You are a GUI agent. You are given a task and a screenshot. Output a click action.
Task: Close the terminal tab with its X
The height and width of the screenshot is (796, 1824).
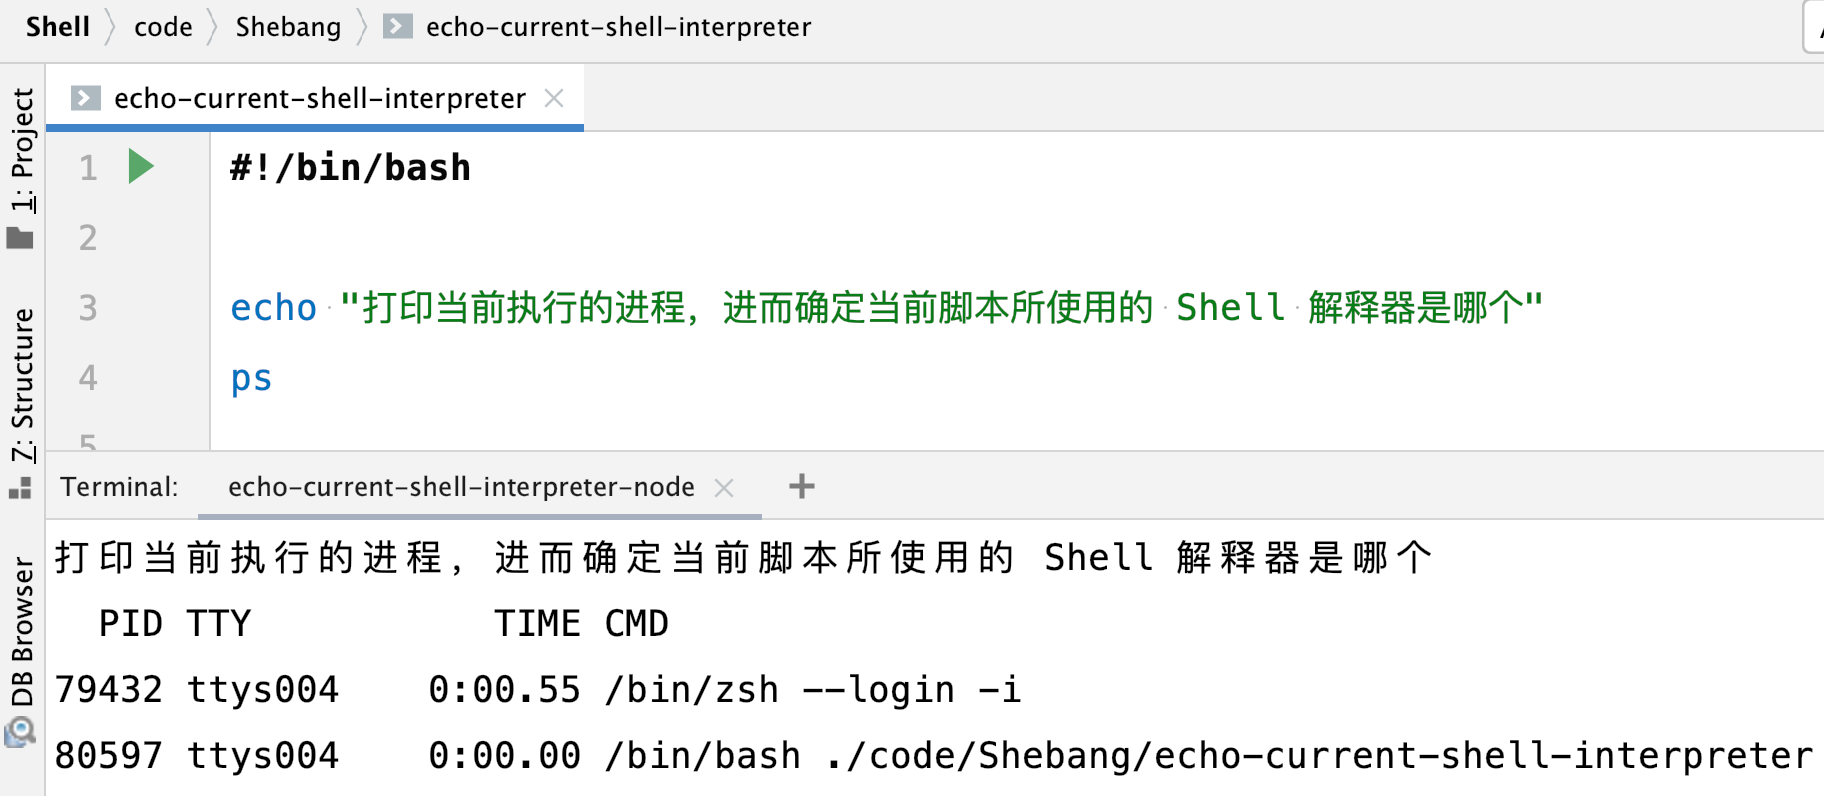point(724,487)
